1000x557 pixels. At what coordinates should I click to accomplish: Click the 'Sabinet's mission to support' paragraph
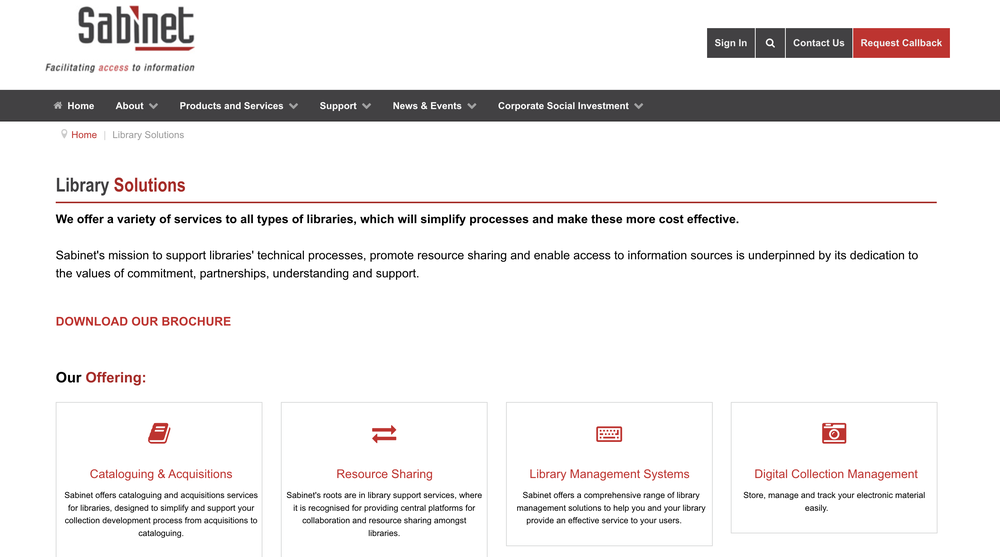point(487,264)
